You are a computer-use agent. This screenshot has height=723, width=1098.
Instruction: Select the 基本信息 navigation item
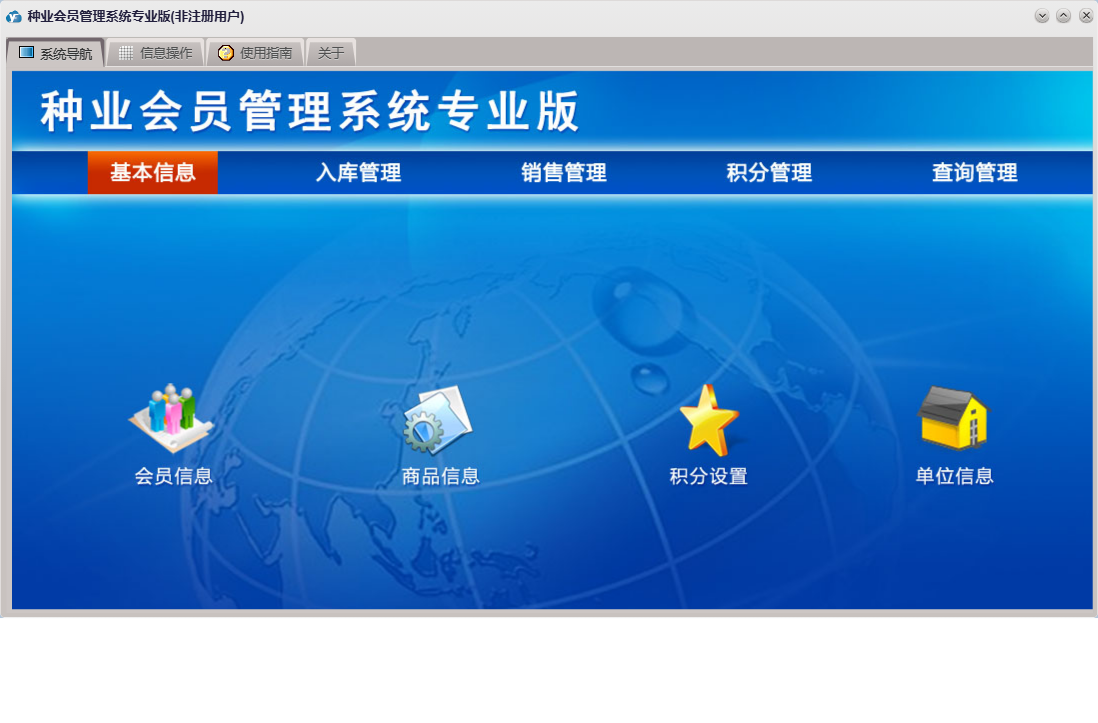[x=153, y=172]
